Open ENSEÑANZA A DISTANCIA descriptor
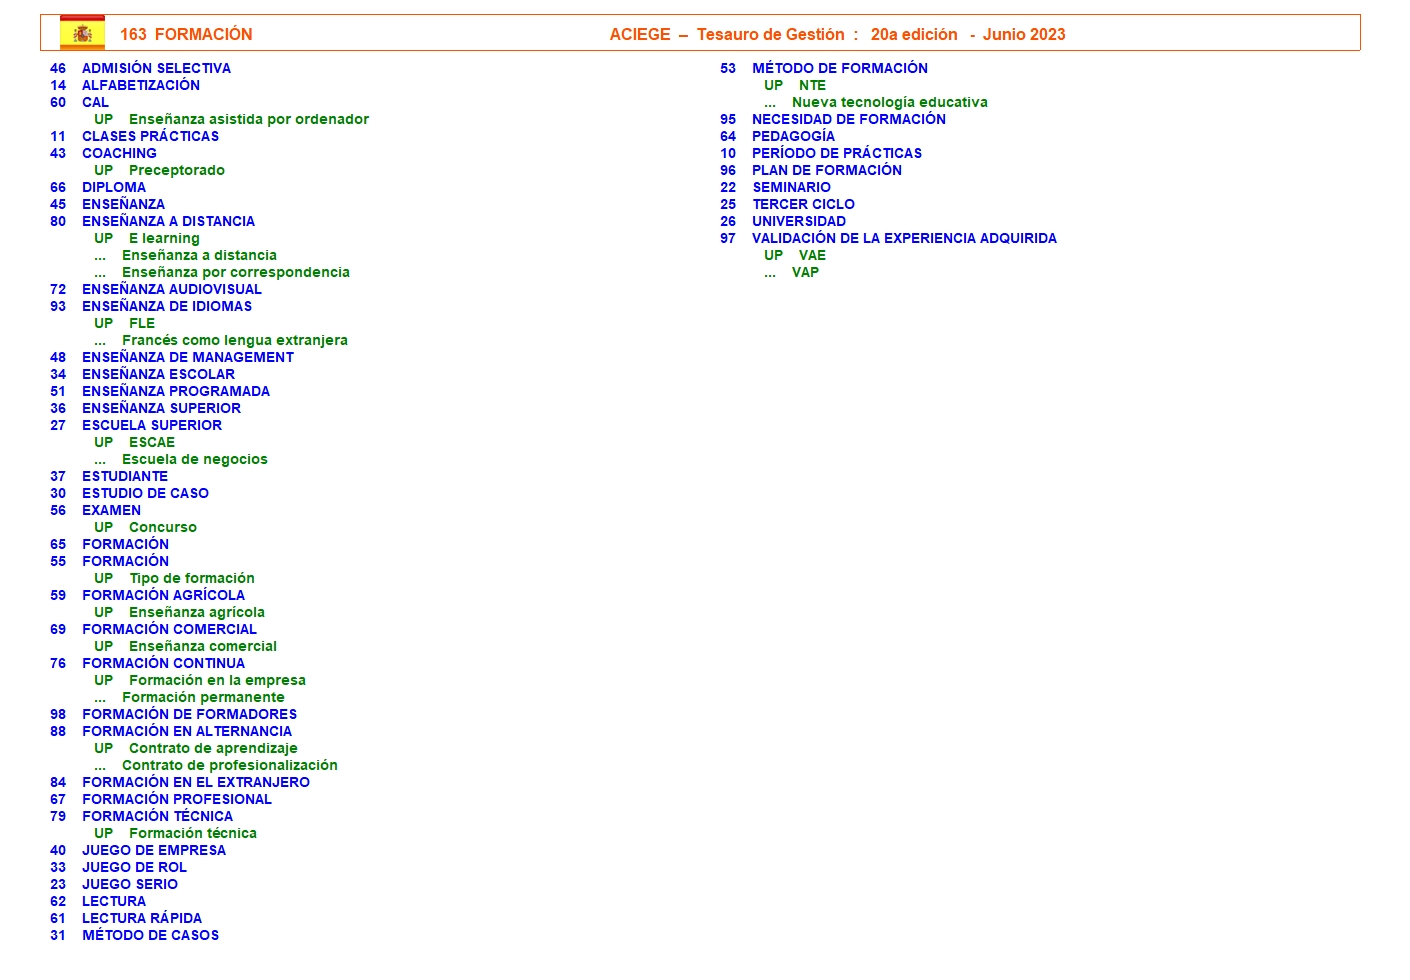The width and height of the screenshot is (1410, 980). 168,221
